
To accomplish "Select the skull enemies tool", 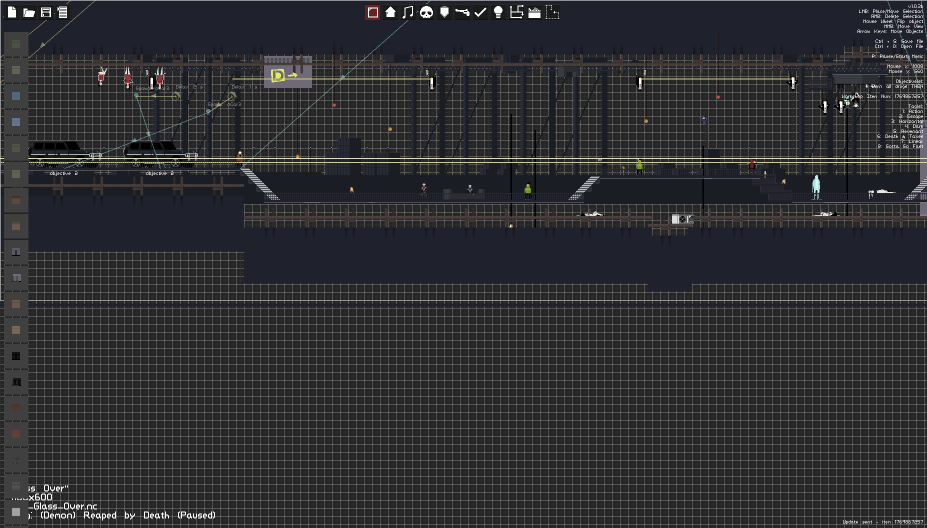I will coord(426,12).
